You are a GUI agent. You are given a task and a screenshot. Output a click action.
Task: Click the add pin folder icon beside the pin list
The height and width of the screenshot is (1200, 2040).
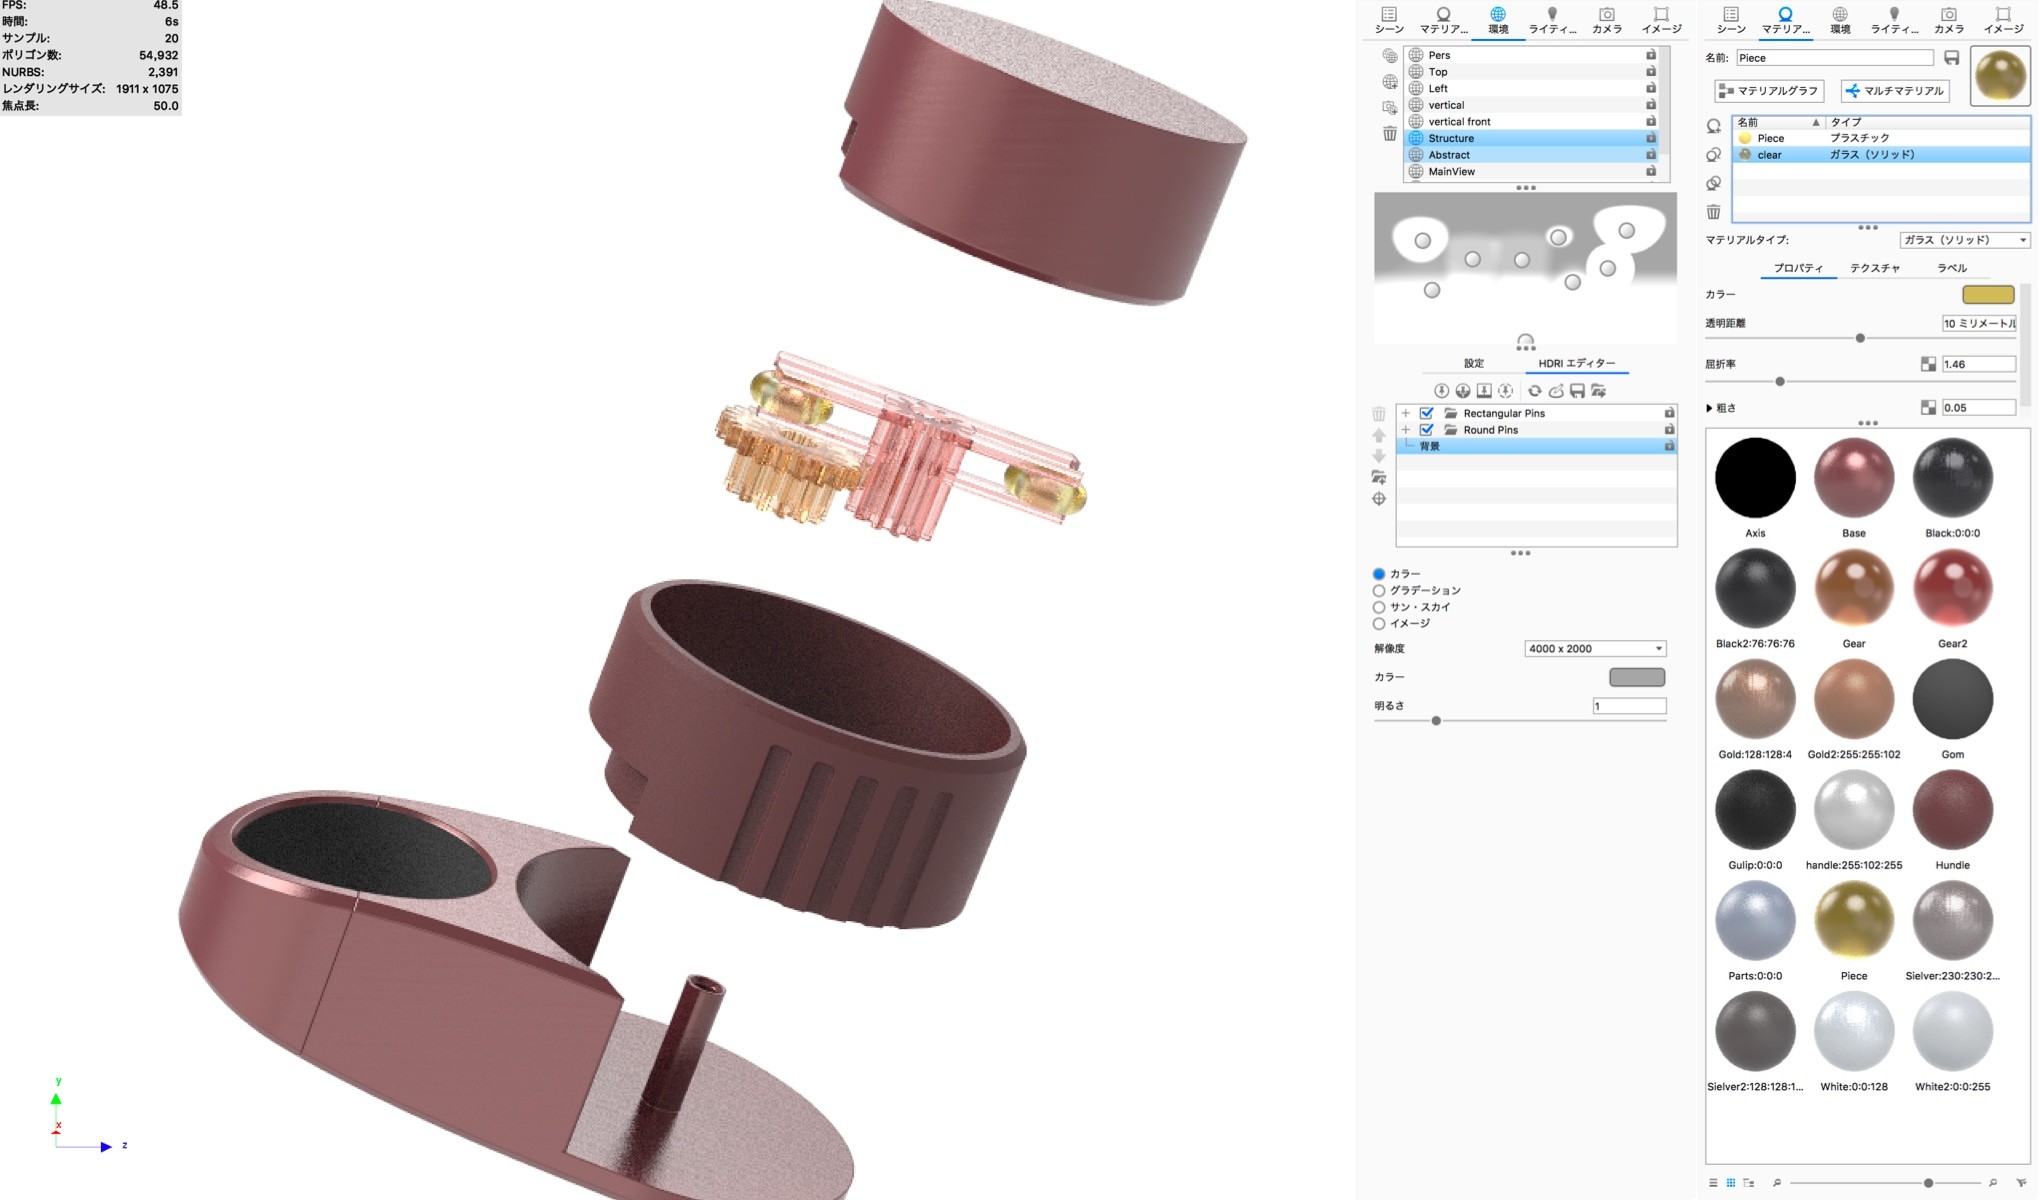(1379, 477)
